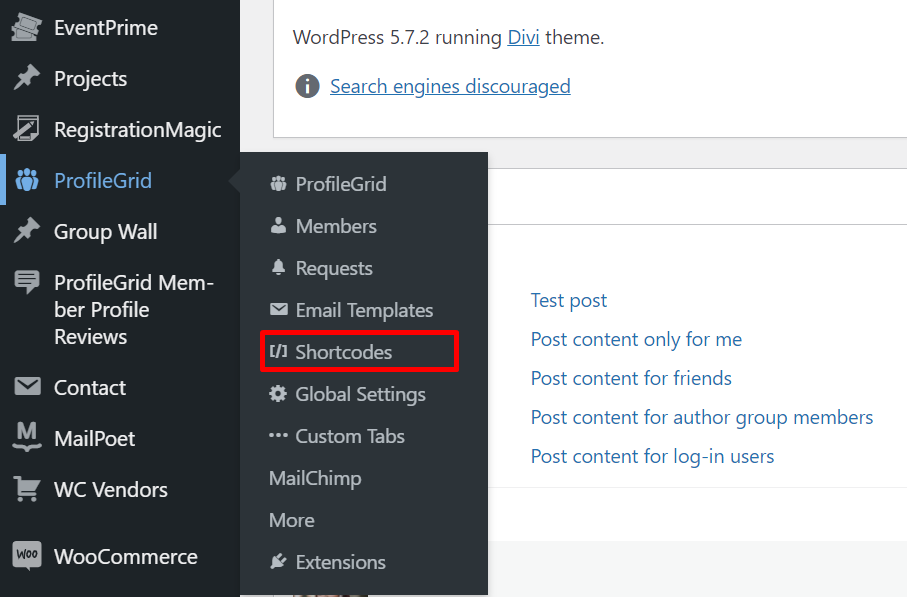Viewport: 907px width, 597px height.
Task: Click the Contact envelope icon
Action: coord(27,387)
